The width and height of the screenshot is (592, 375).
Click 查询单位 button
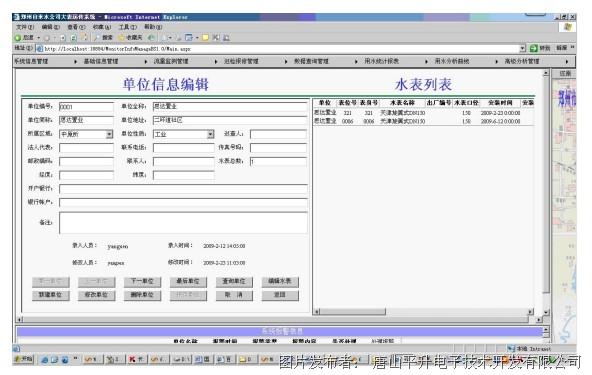pos(234,282)
